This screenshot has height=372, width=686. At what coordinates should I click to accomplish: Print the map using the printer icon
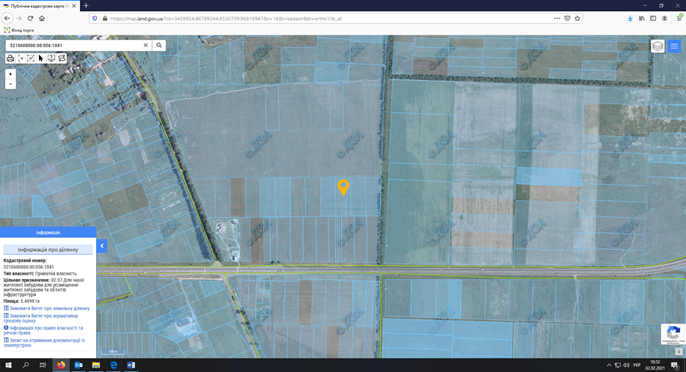pyautogui.click(x=10, y=58)
